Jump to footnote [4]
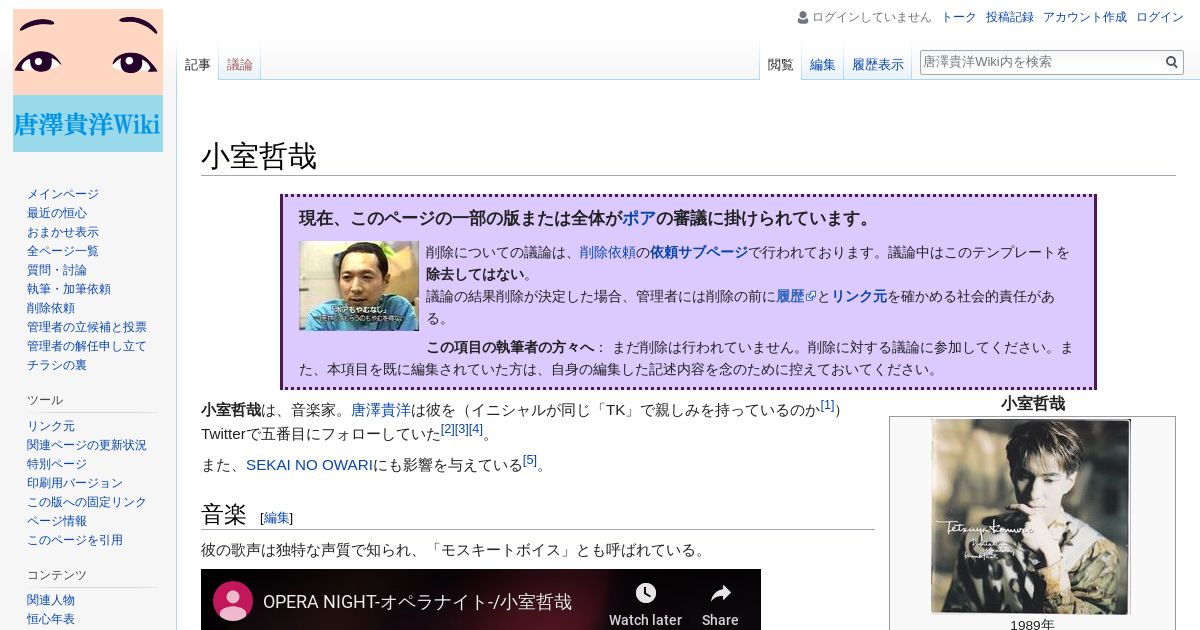 (x=476, y=429)
